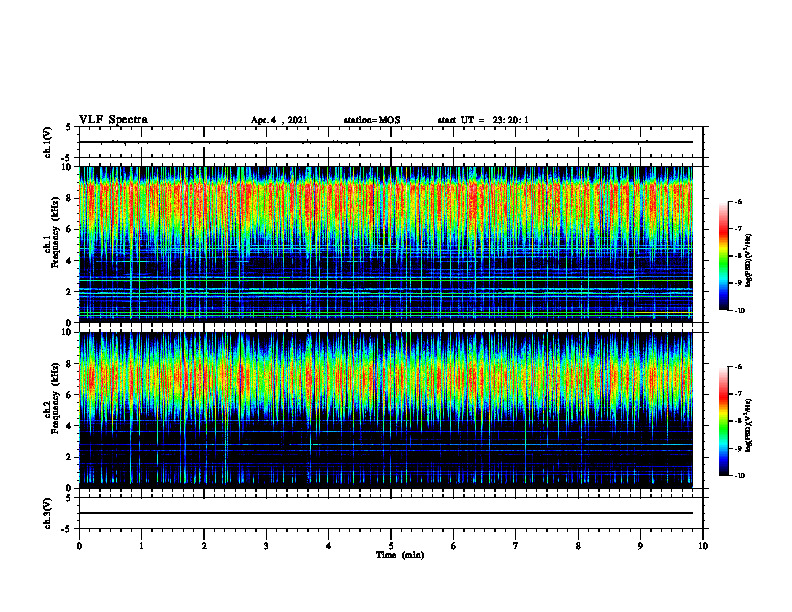The width and height of the screenshot is (792, 612).
Task: Click time axis tick label "6"
Action: 454,546
